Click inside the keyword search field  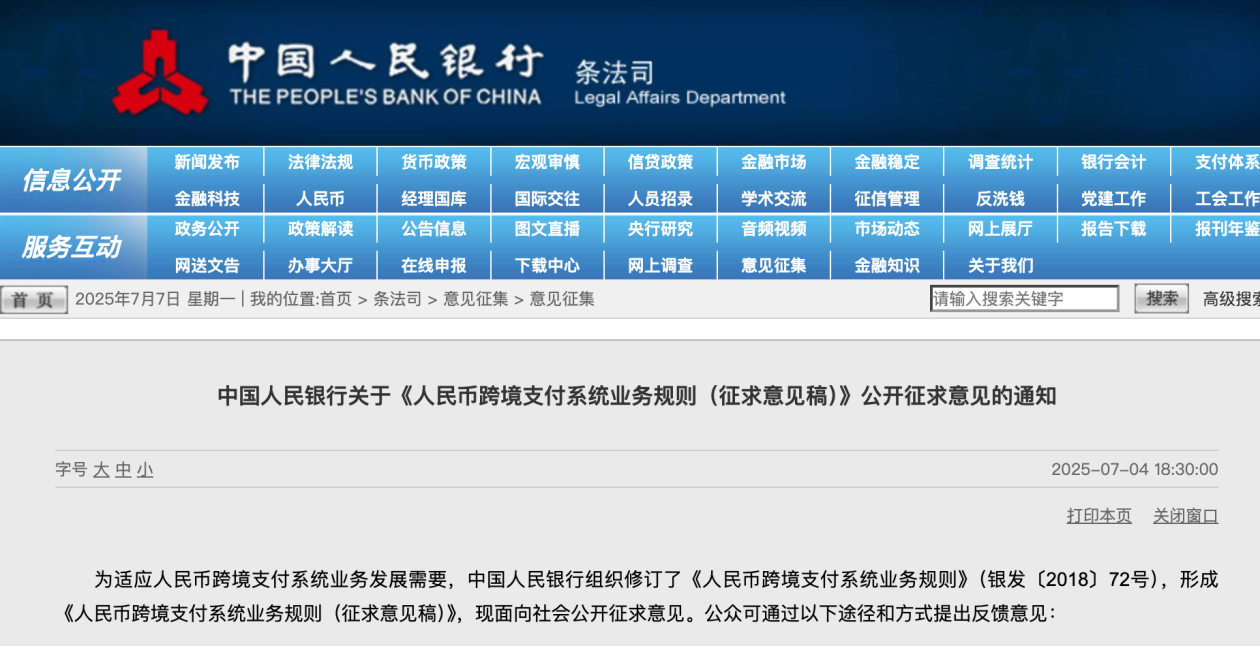coord(1024,298)
